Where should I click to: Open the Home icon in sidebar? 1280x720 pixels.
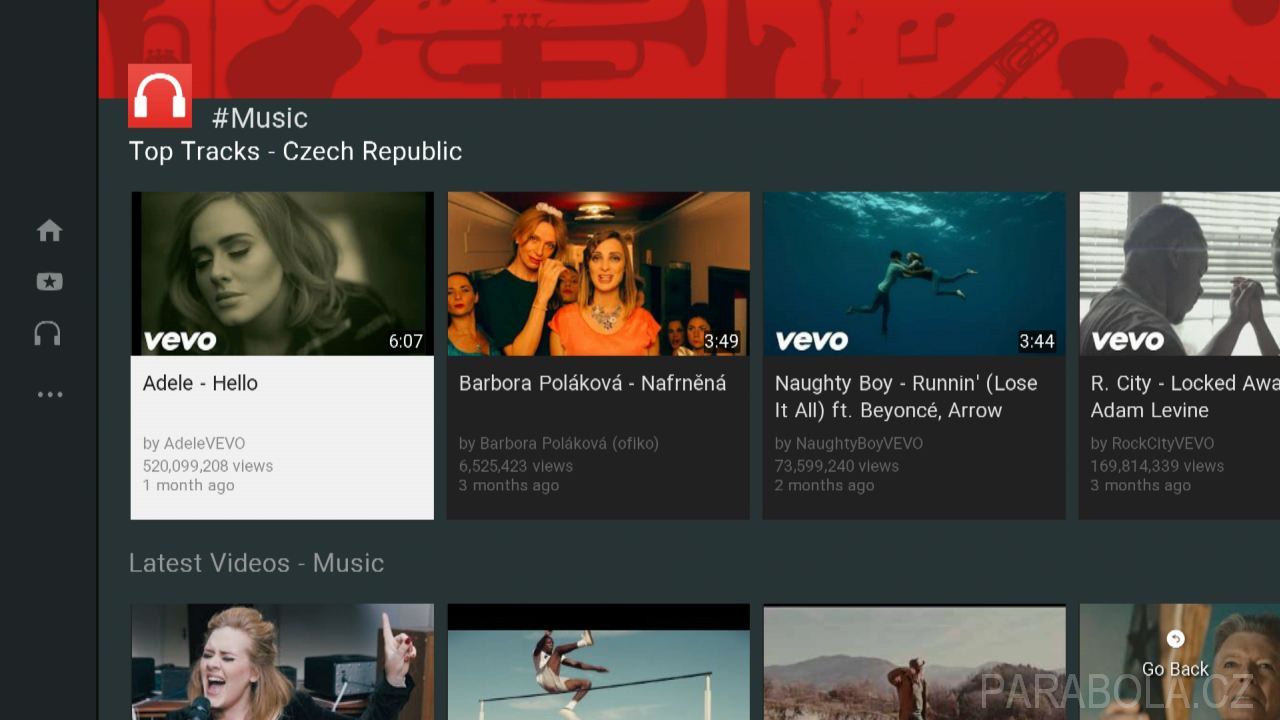click(x=49, y=231)
